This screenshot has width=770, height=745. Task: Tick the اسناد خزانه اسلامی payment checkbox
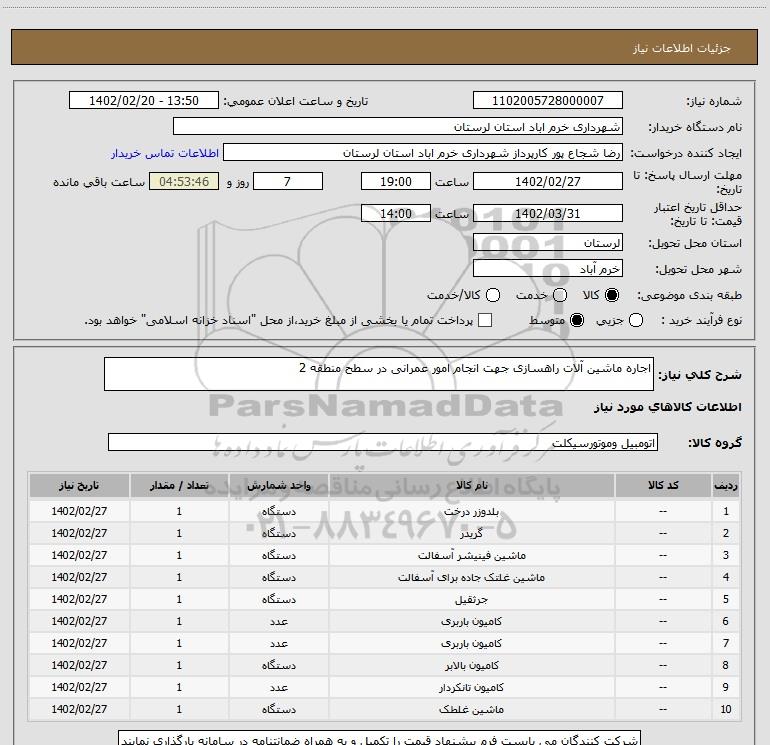click(485, 320)
